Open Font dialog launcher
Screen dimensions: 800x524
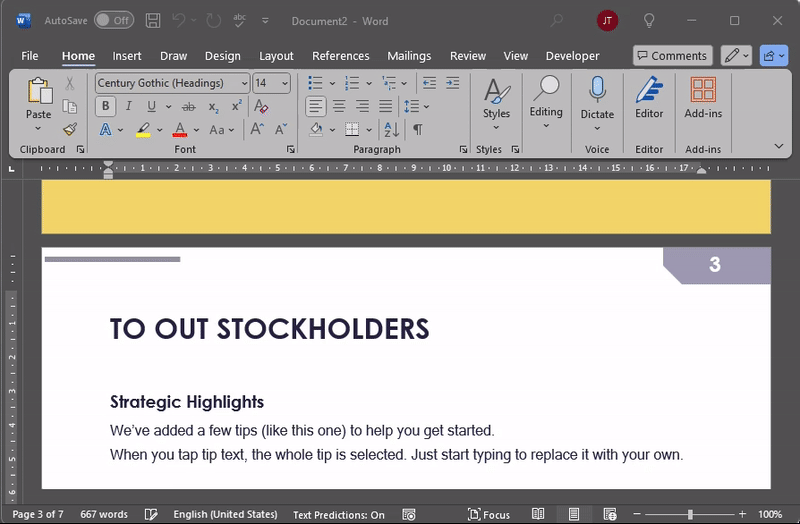click(290, 149)
